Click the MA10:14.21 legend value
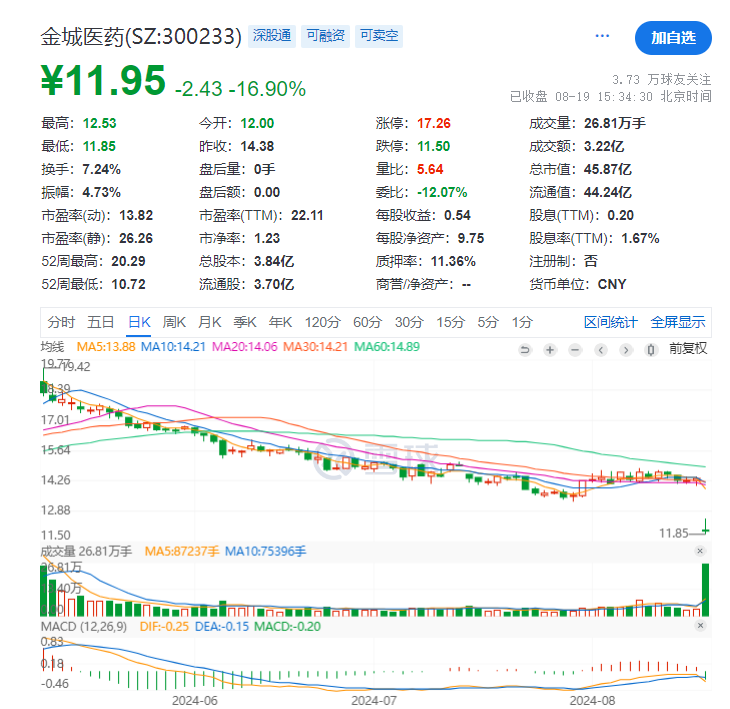This screenshot has height=709, width=730. click(x=173, y=347)
